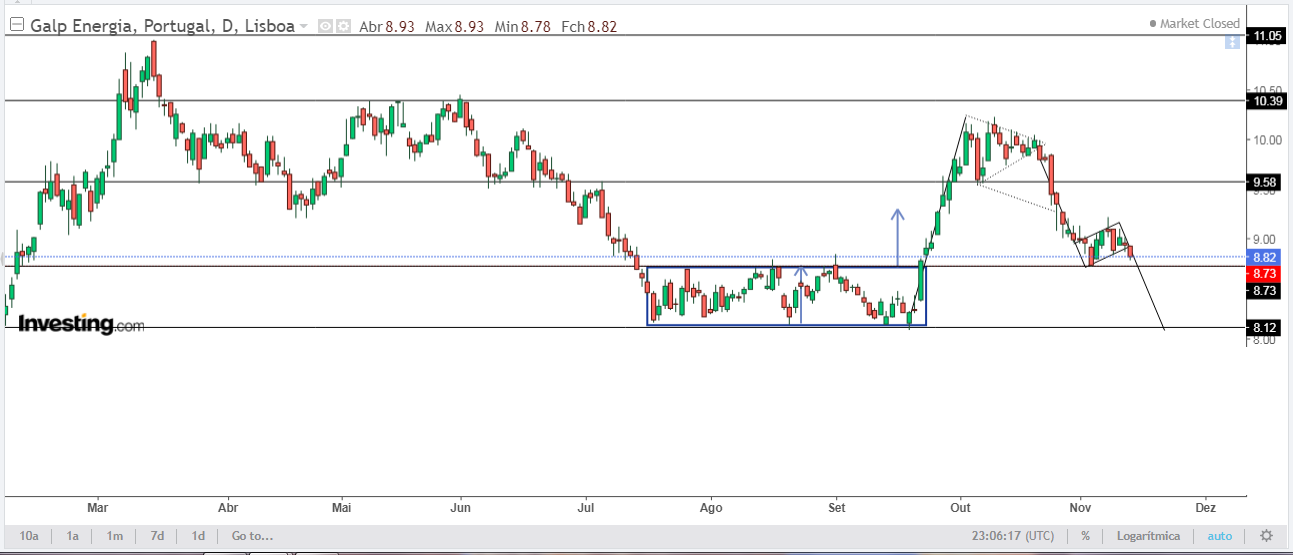Open series settings gear beside symbol title
This screenshot has height=555, width=1293.
pos(342,26)
